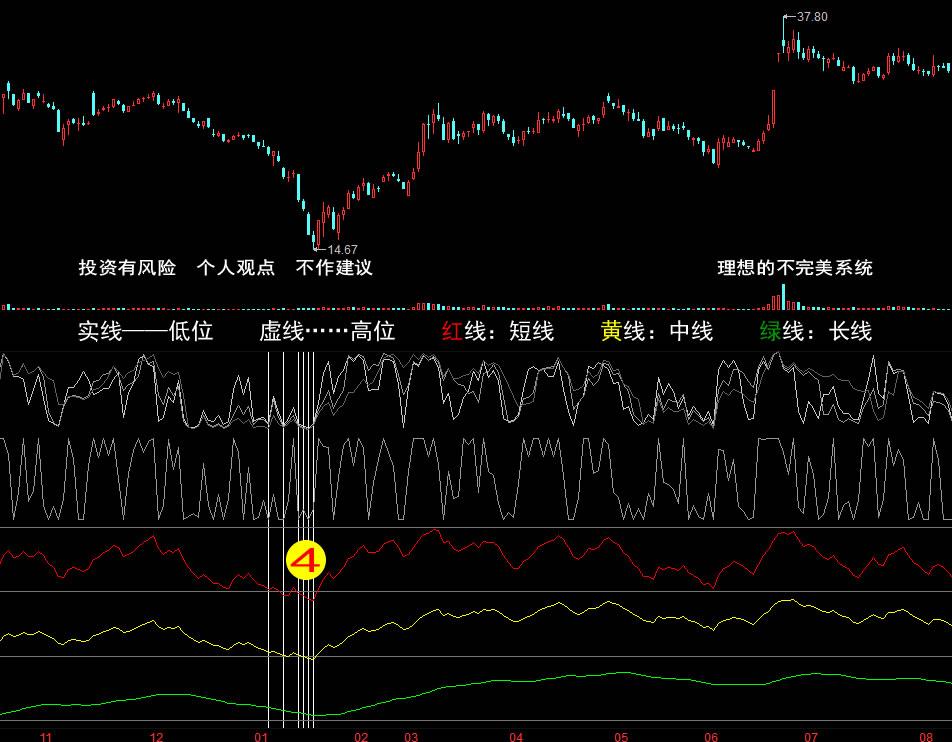Click the 红线：短线 legend entry
Viewport: 952px width, 742px height.
point(498,331)
